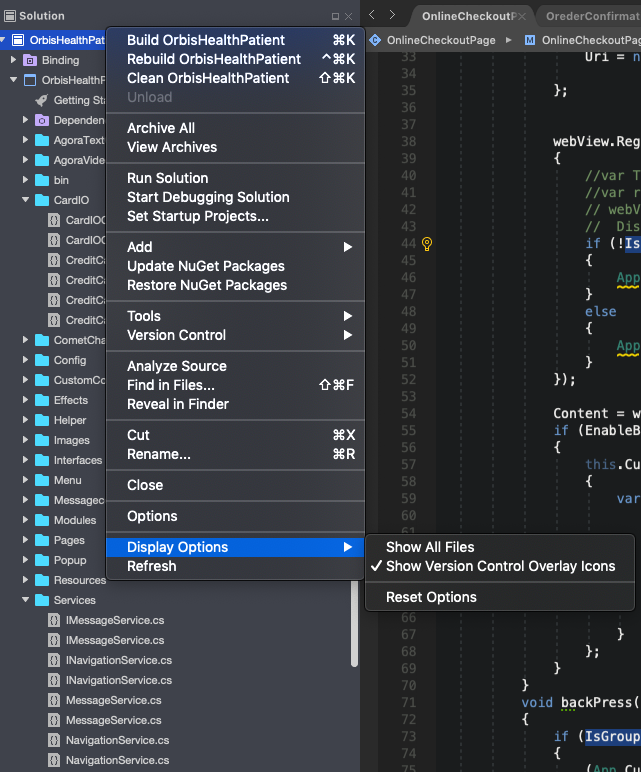Click the Solution tree vertical scrollbar
Screen dimensions: 641x772
[x=354, y=624]
